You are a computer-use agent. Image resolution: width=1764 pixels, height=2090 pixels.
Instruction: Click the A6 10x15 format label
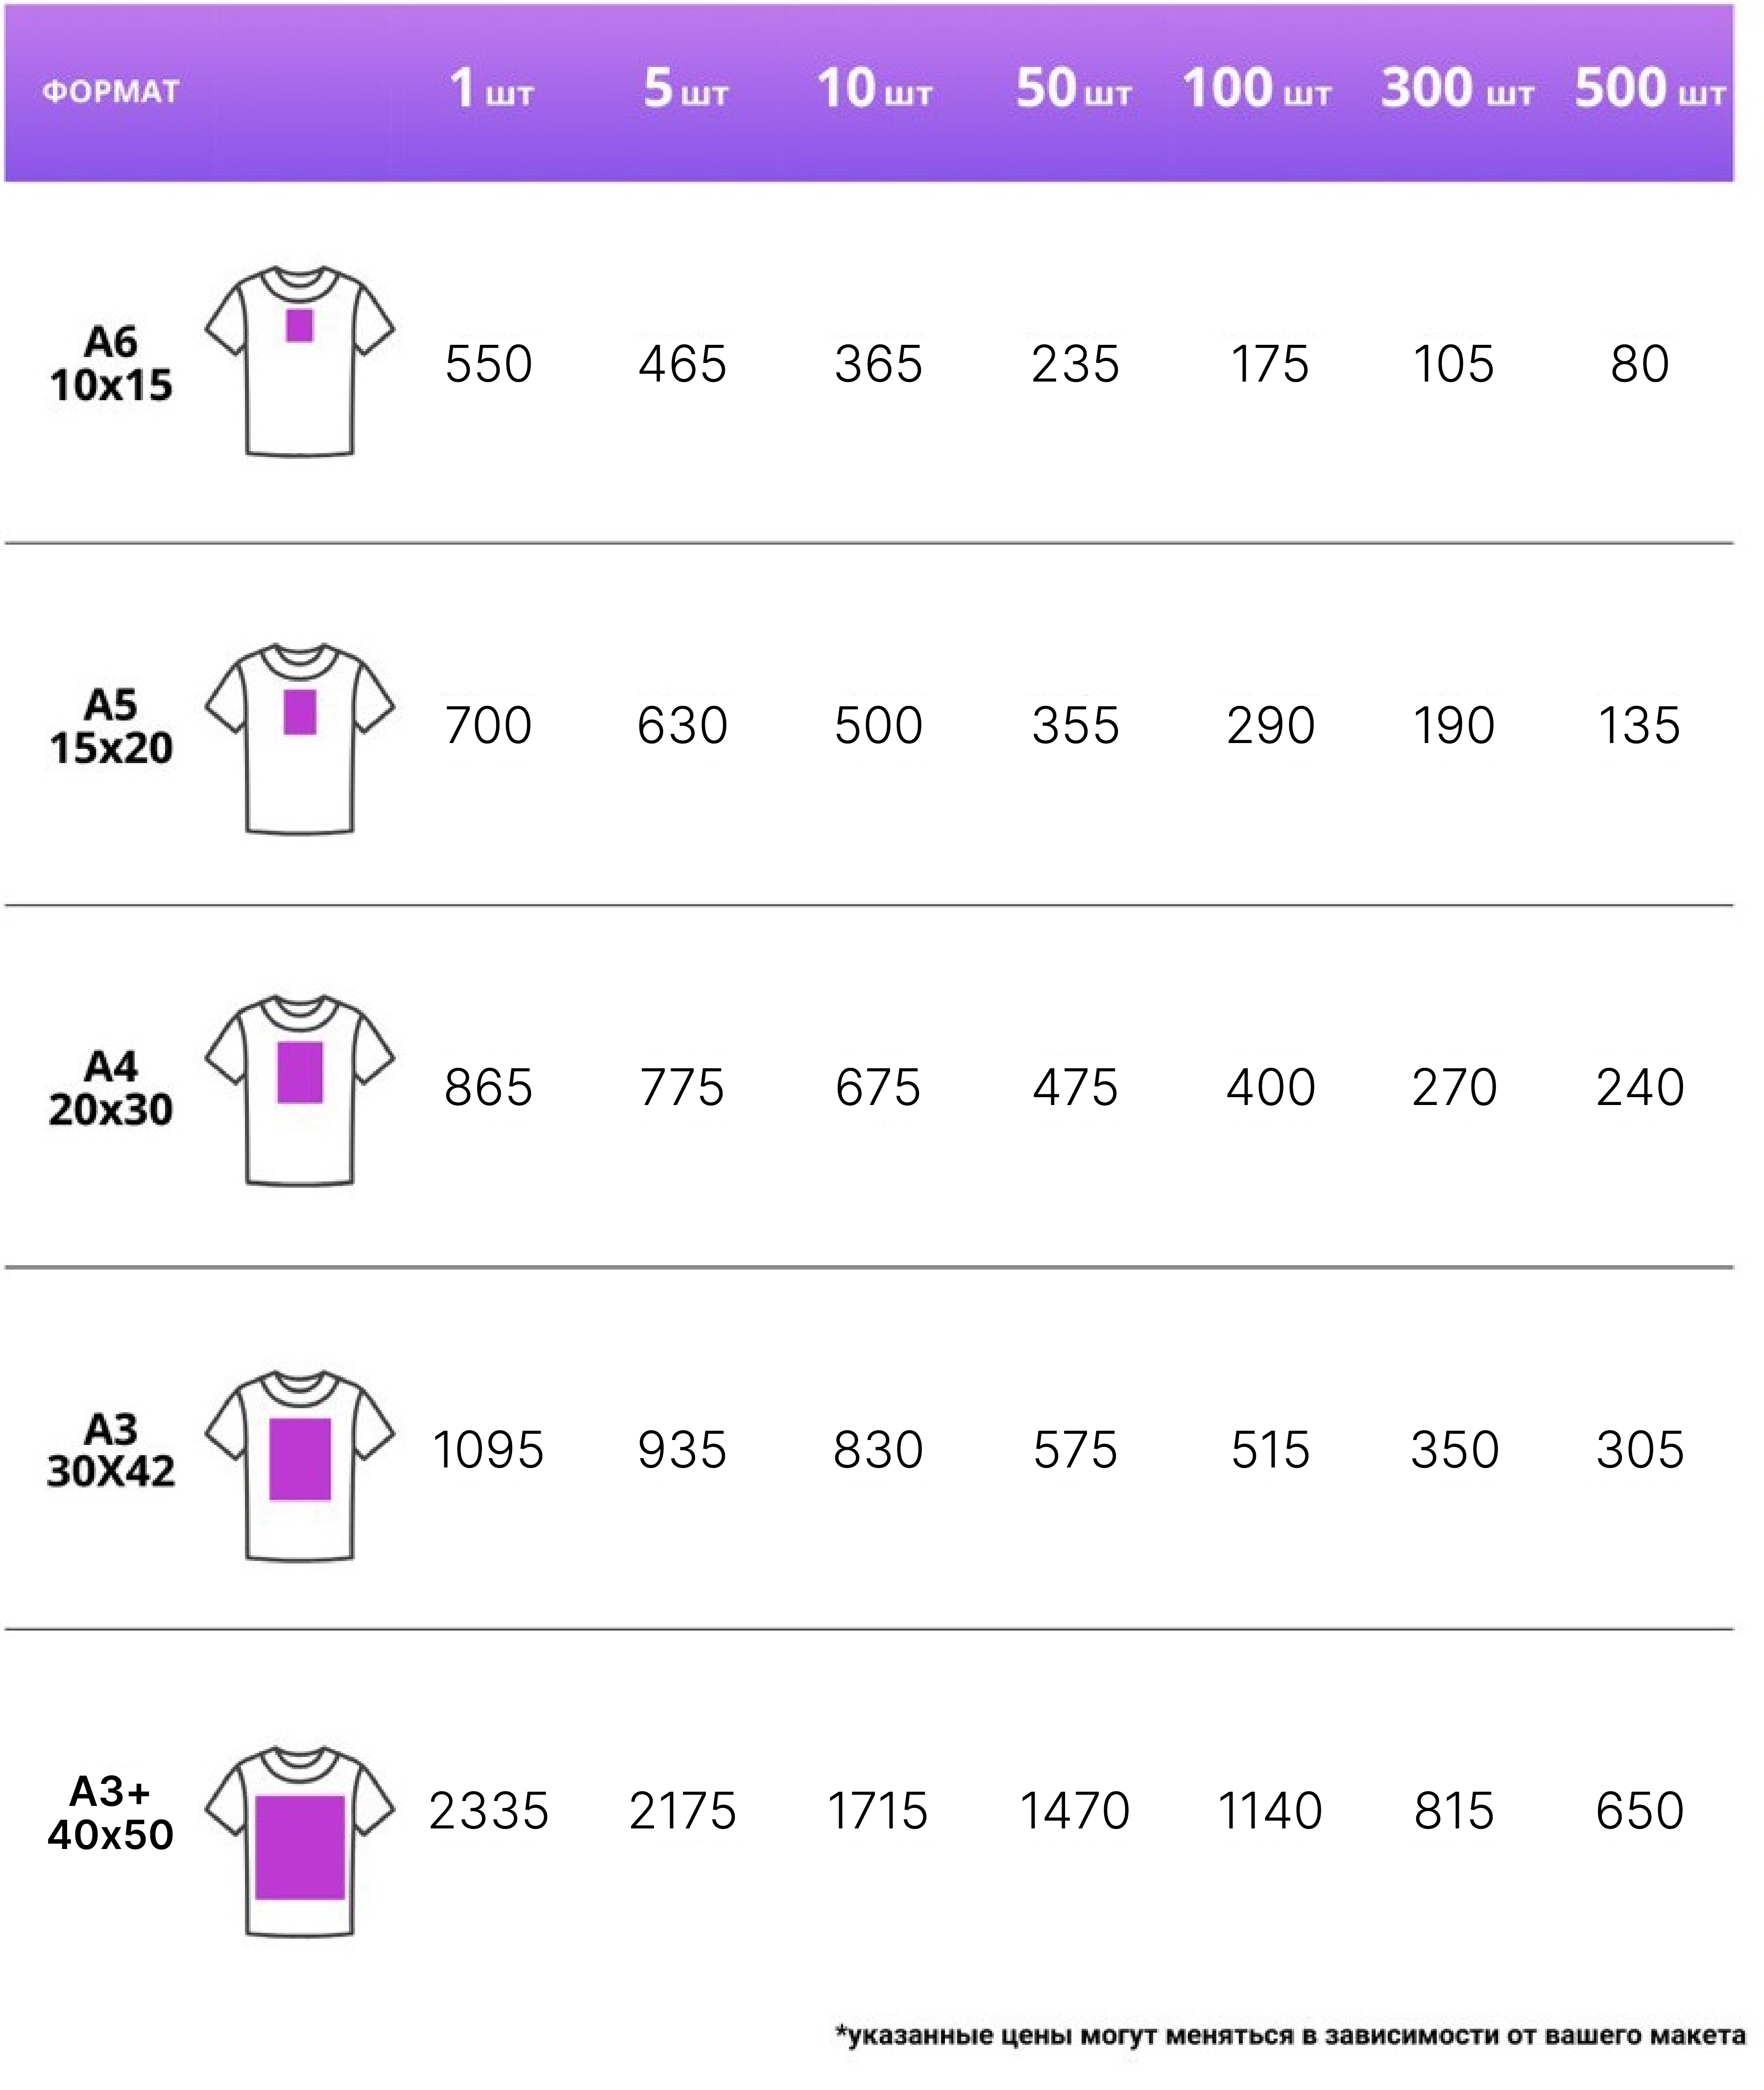click(111, 364)
